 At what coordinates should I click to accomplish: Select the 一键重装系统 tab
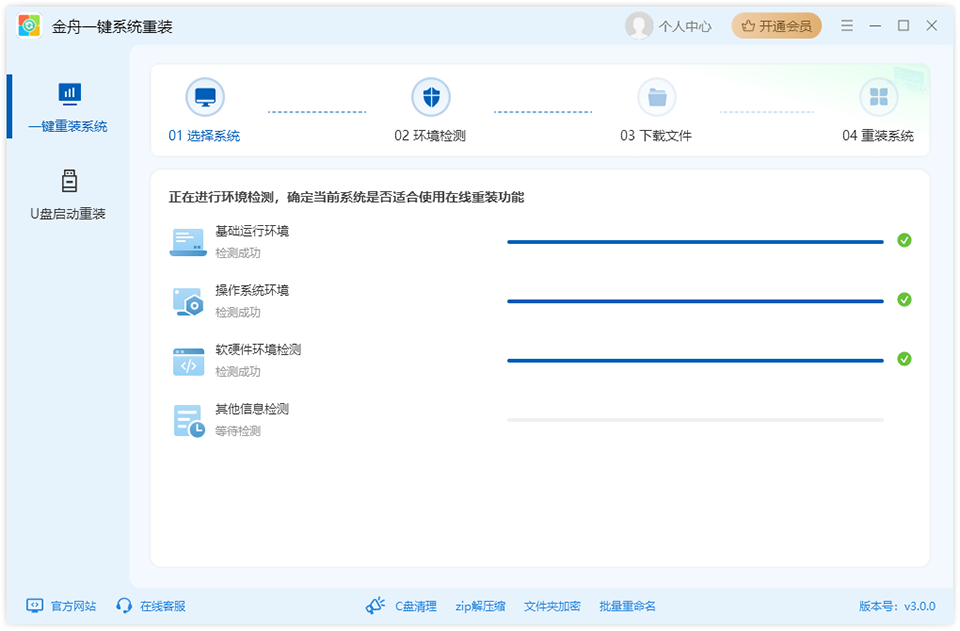(67, 108)
